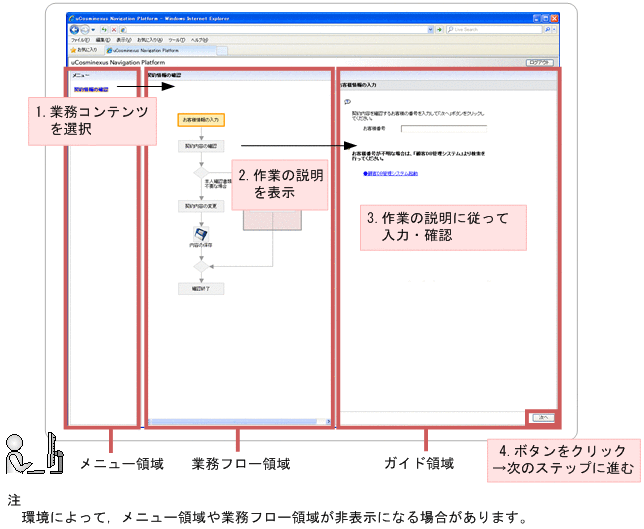Viewport: 644px width, 529px height.
Task: Open the 表示 menu
Action: 123,40
